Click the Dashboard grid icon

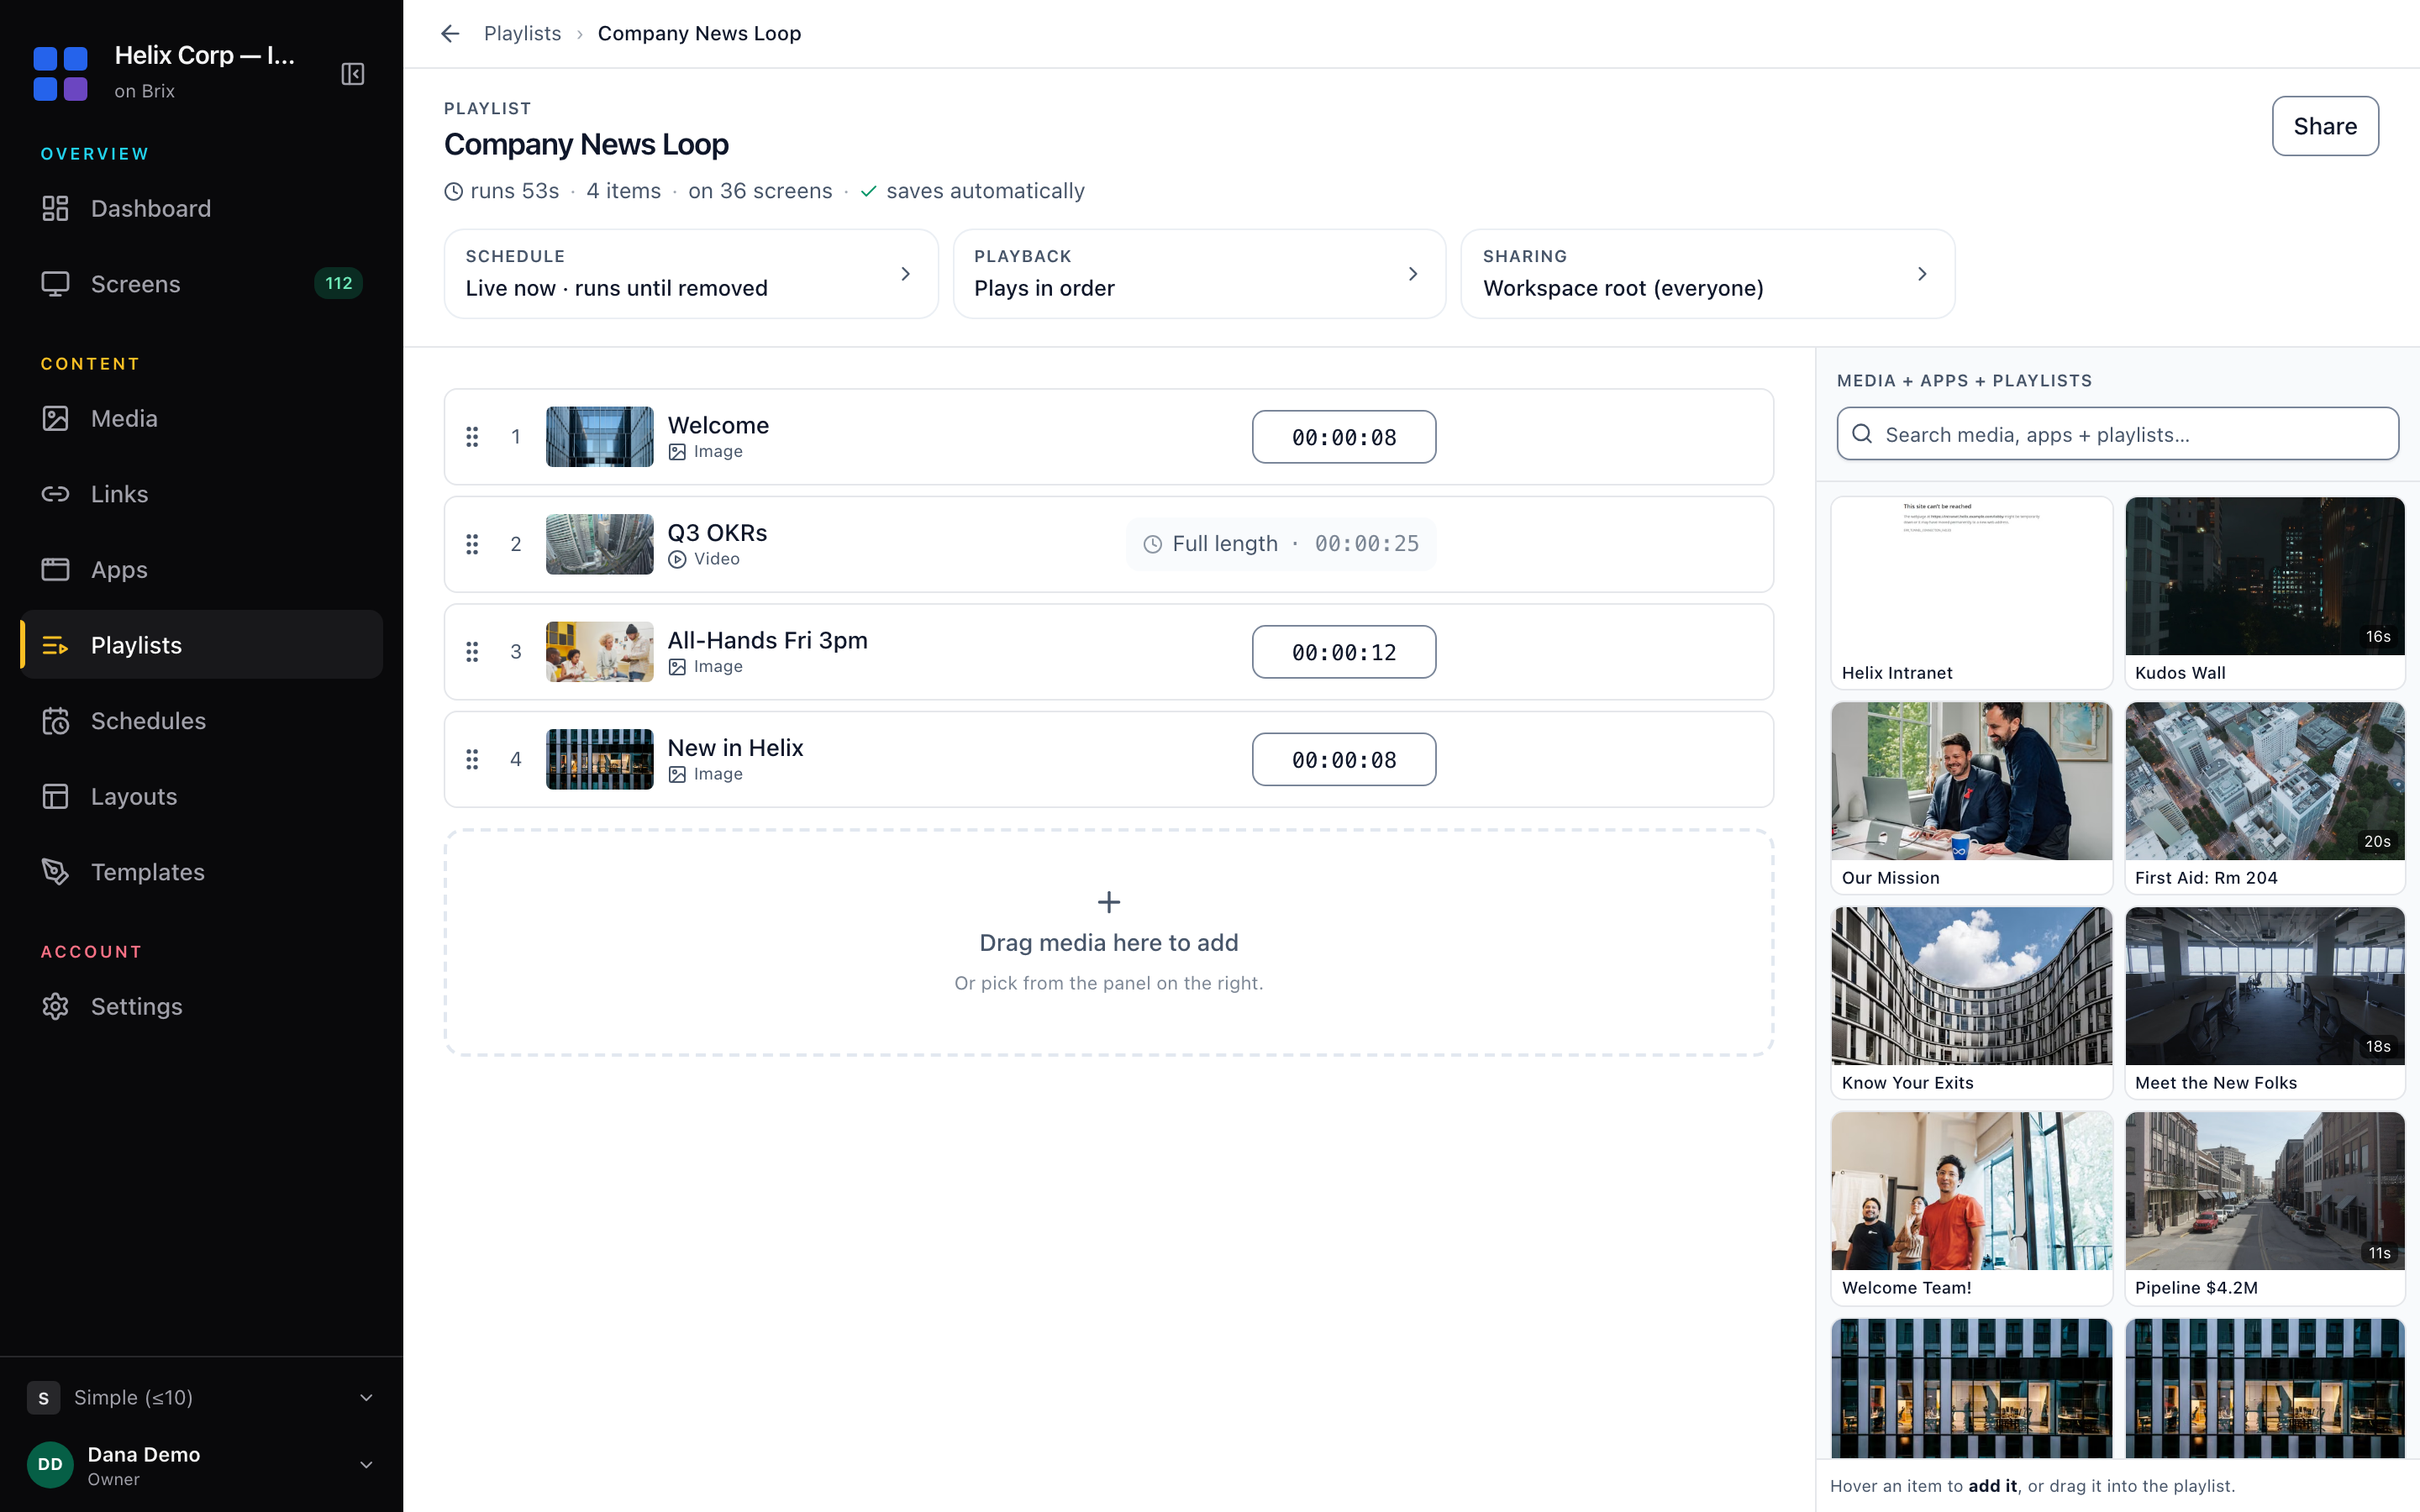(x=55, y=208)
